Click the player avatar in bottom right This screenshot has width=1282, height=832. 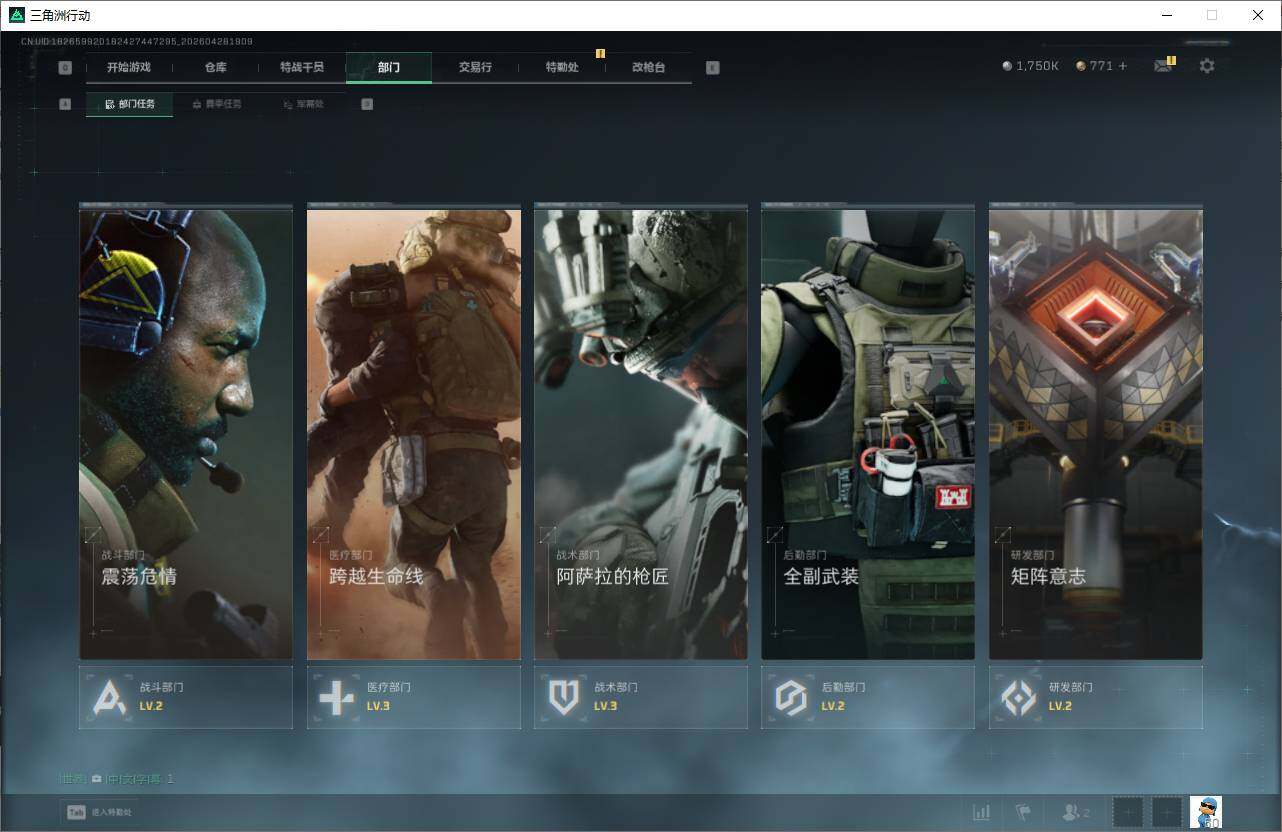[x=1205, y=812]
